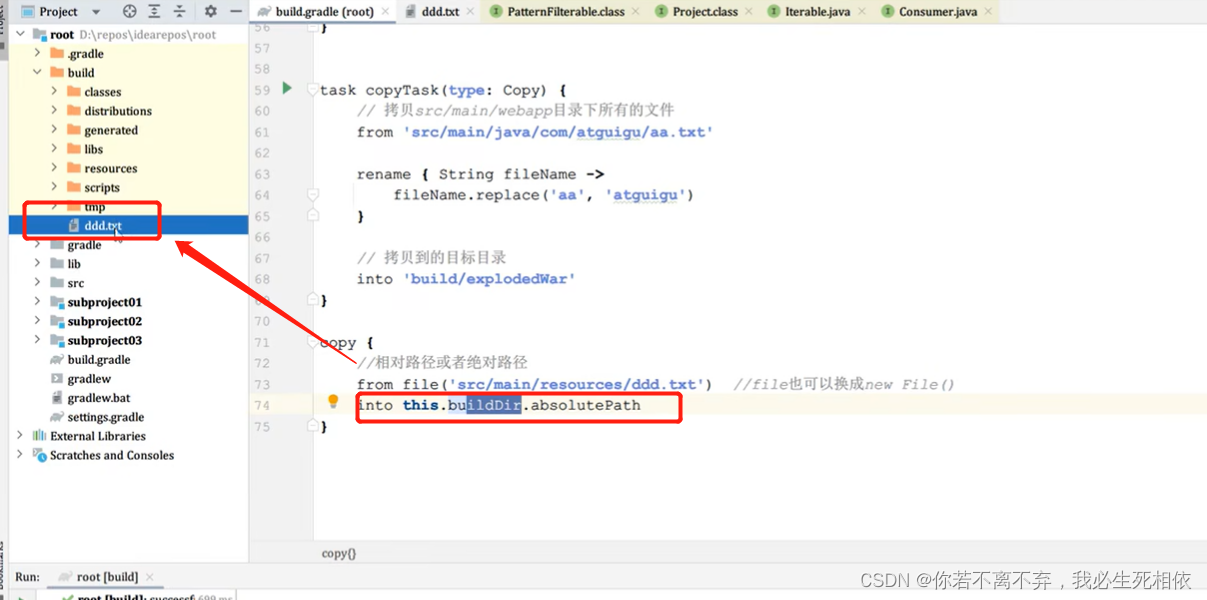The height and width of the screenshot is (600, 1207).
Task: Select the subproject02 tree row
Action: [128, 321]
